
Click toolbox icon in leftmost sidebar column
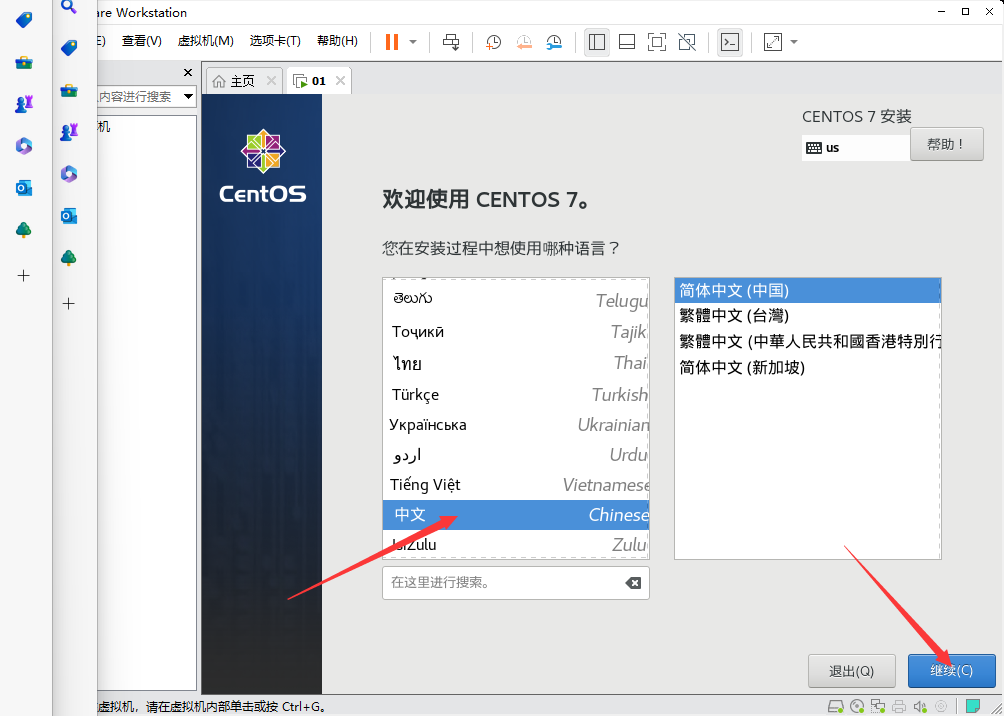(24, 62)
